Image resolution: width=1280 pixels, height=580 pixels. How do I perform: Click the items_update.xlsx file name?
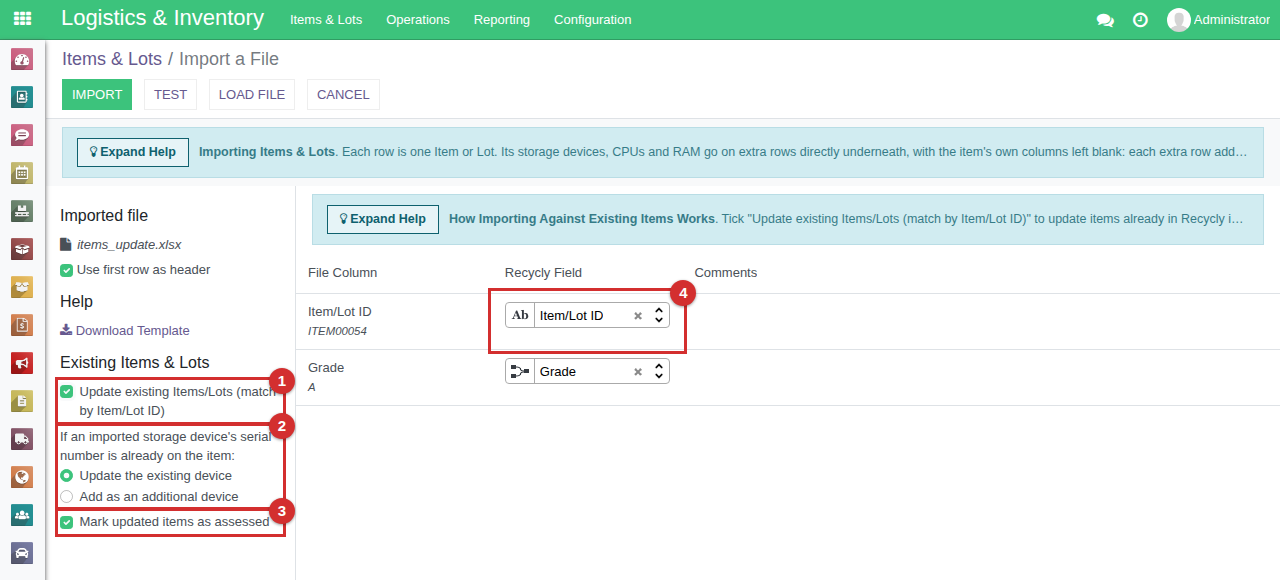(129, 244)
